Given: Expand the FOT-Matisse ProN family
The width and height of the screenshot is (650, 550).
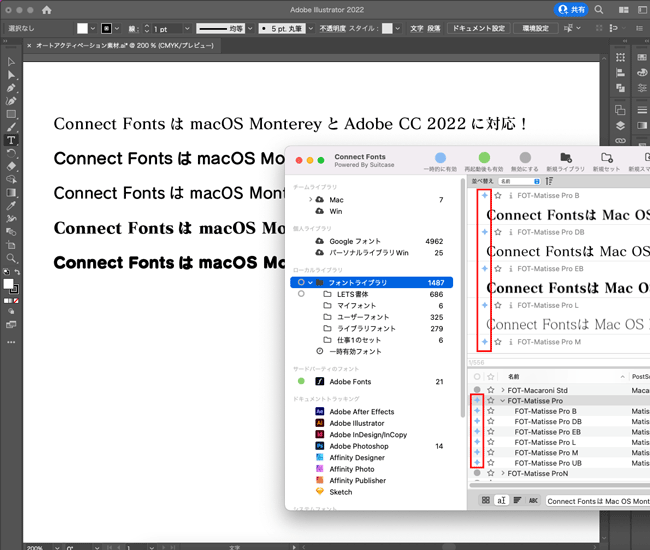Looking at the screenshot, I should pos(502,473).
